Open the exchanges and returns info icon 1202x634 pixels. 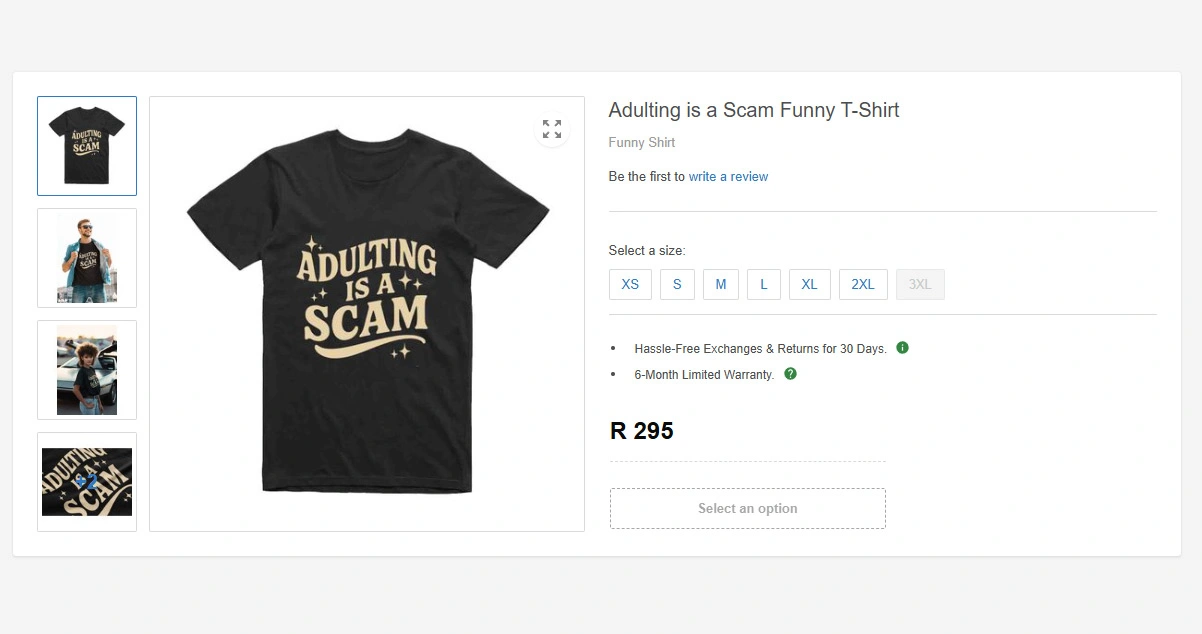coord(902,348)
